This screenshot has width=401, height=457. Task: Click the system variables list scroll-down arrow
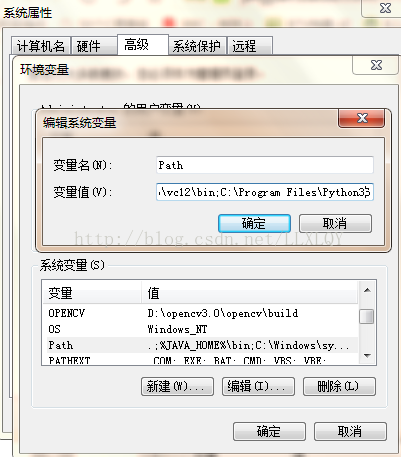367,356
